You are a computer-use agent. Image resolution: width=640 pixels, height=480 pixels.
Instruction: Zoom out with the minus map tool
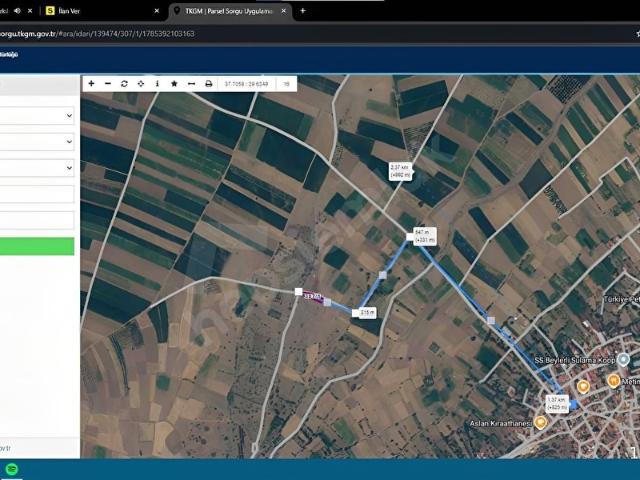click(108, 84)
